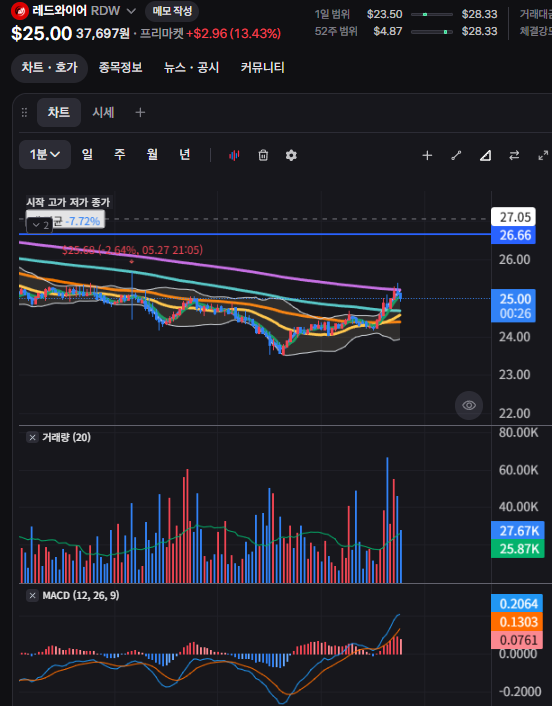Click the swap compare arrows icon

[x=514, y=155]
